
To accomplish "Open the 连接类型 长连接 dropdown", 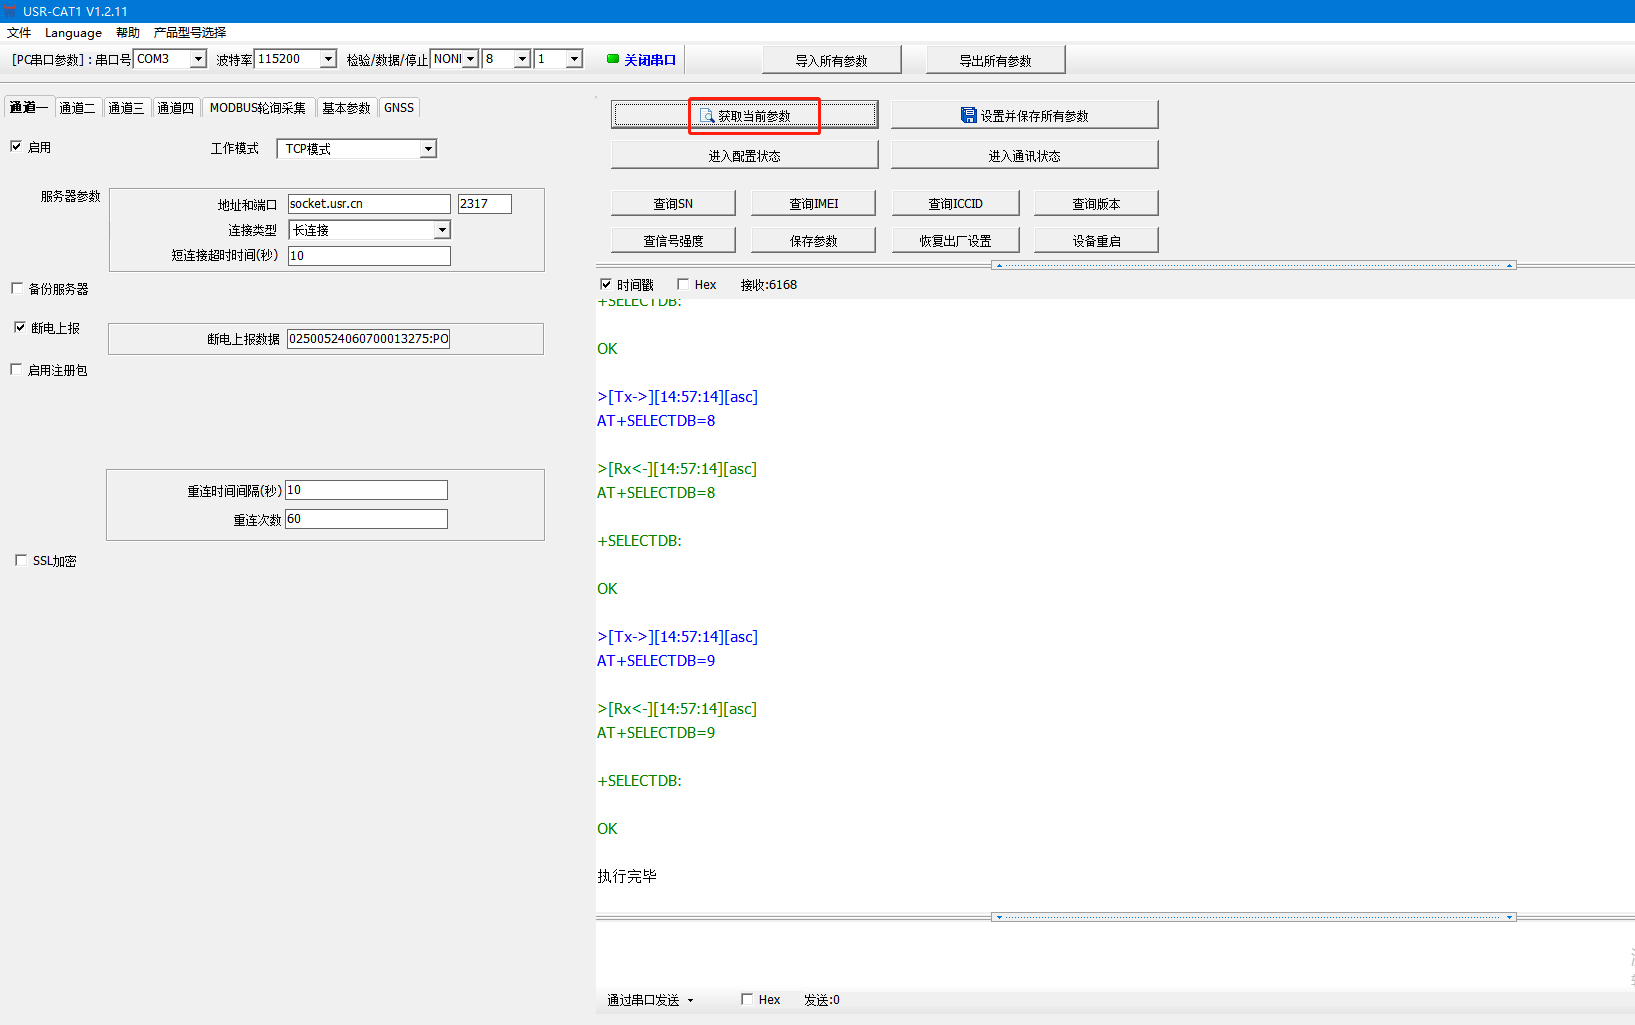I will [441, 230].
